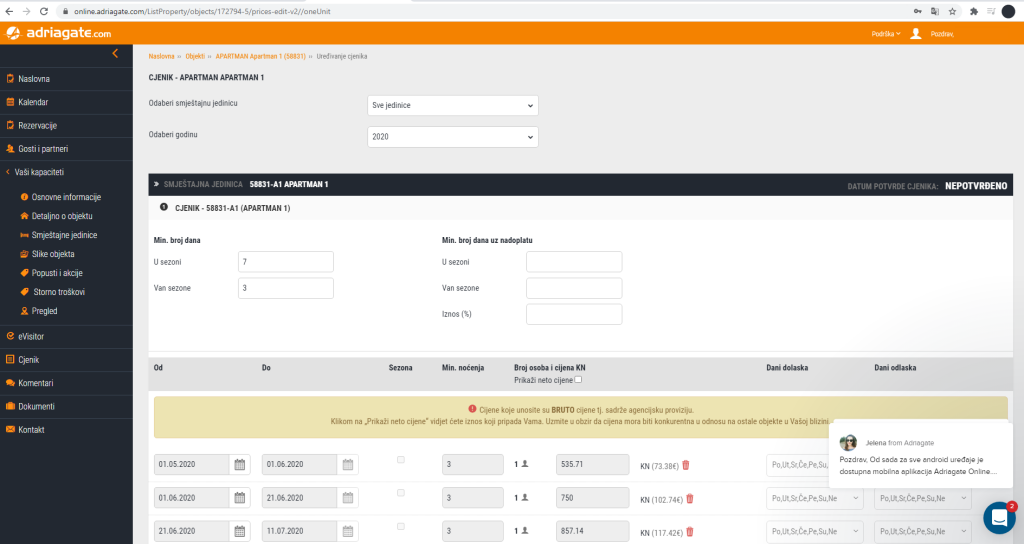Enable the Prikaži neto cijene checkbox

pyautogui.click(x=579, y=380)
